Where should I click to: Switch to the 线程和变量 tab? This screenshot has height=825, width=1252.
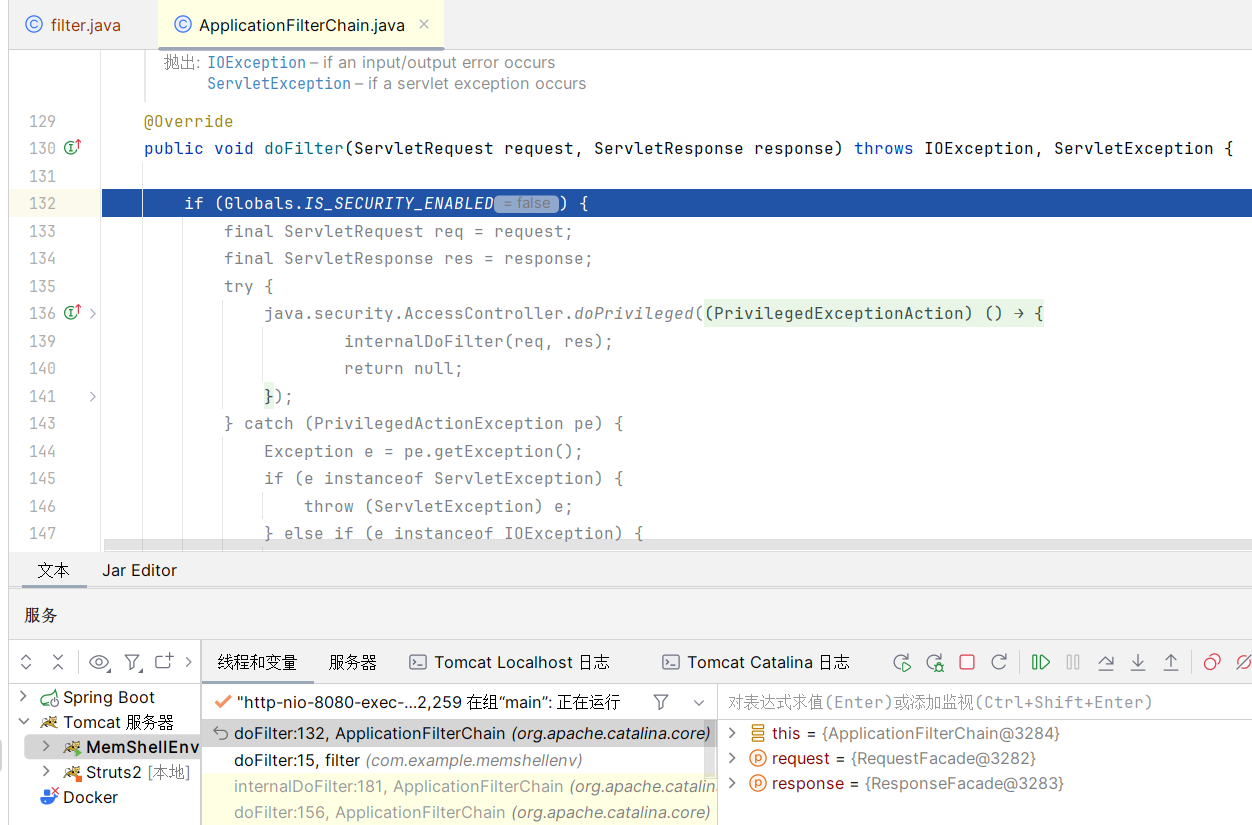tap(257, 662)
